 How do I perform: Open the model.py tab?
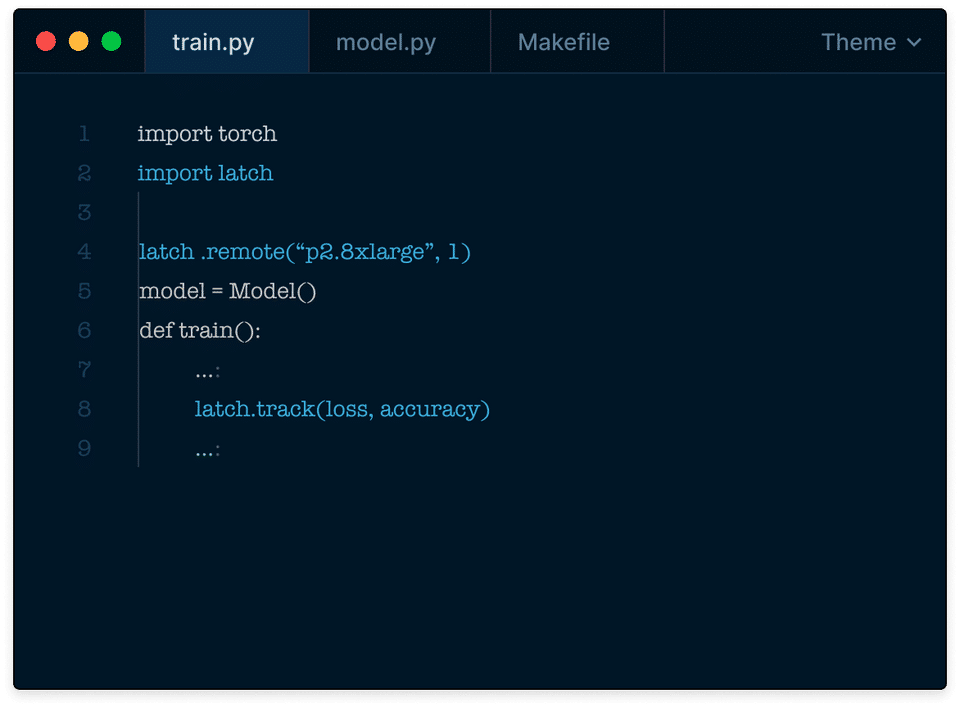tap(399, 42)
